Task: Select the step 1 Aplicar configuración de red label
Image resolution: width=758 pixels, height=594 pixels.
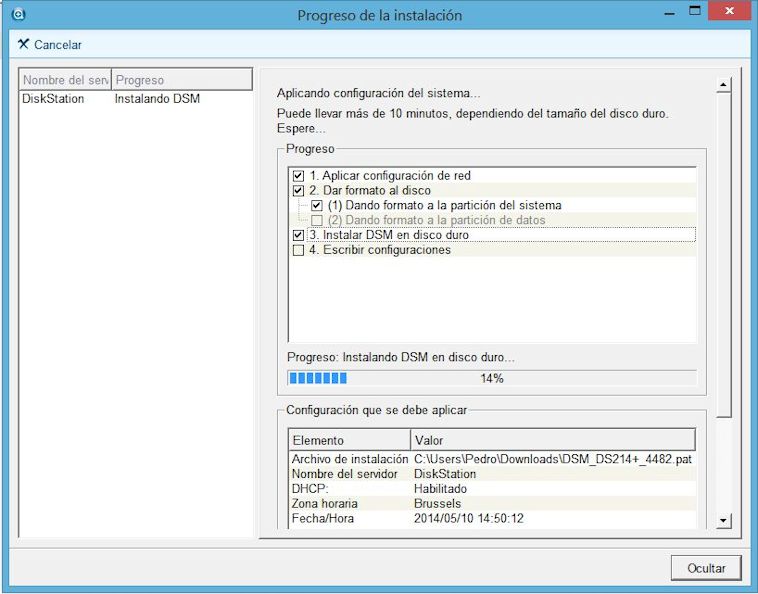Action: point(390,175)
